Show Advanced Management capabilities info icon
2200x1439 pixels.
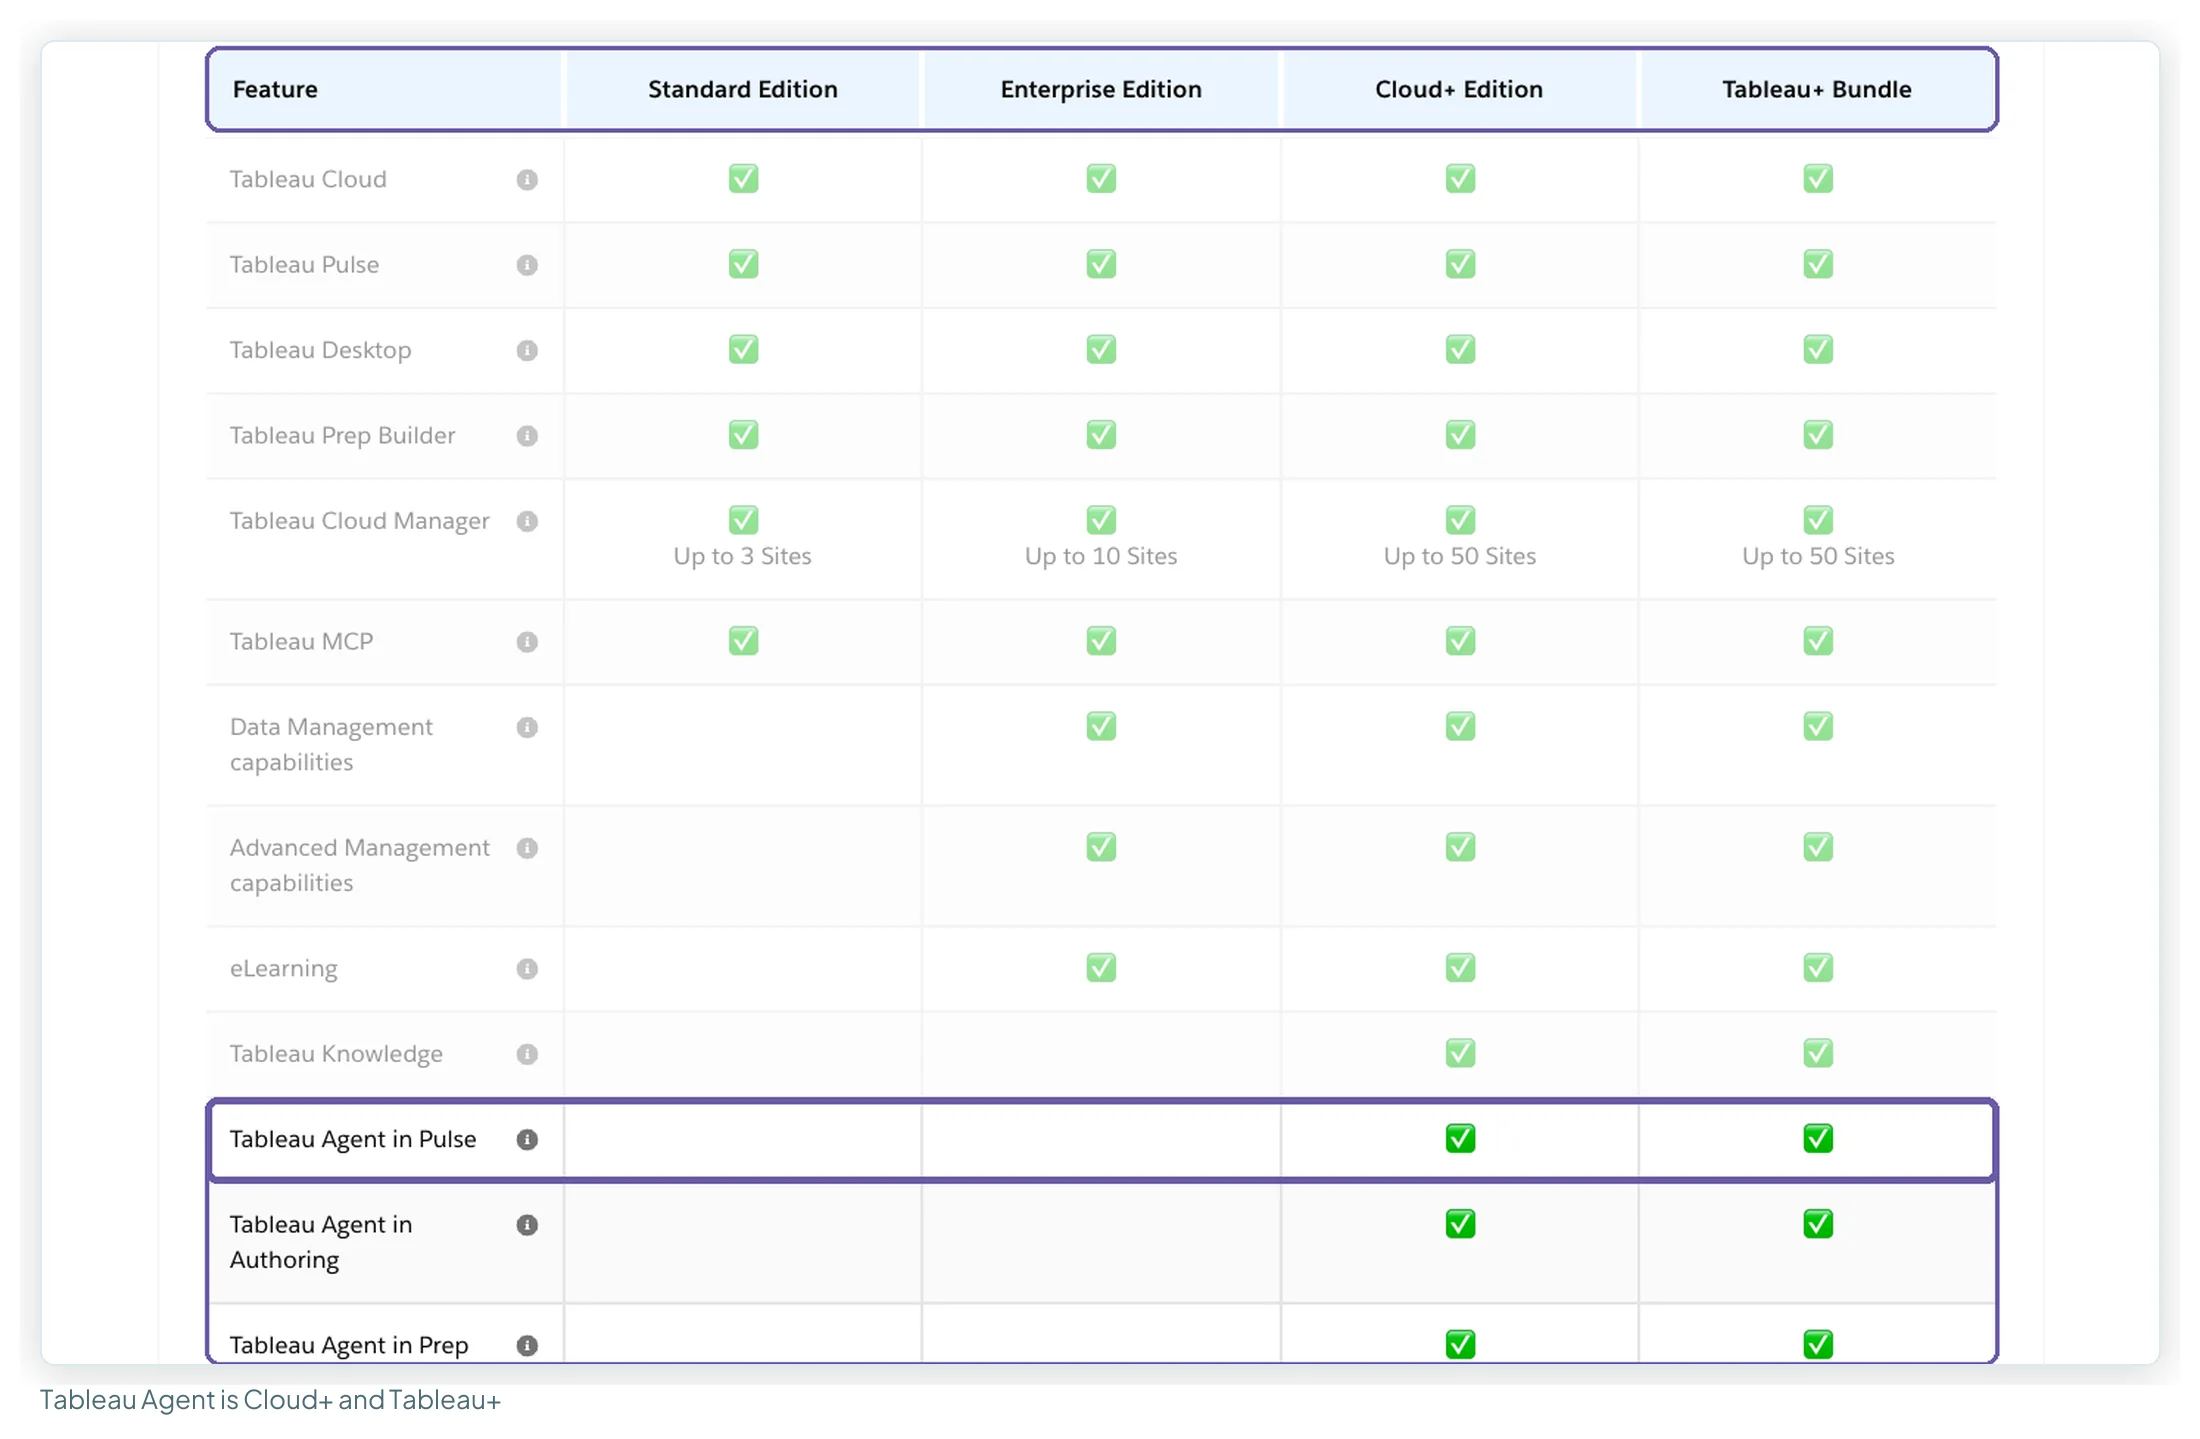coord(527,849)
